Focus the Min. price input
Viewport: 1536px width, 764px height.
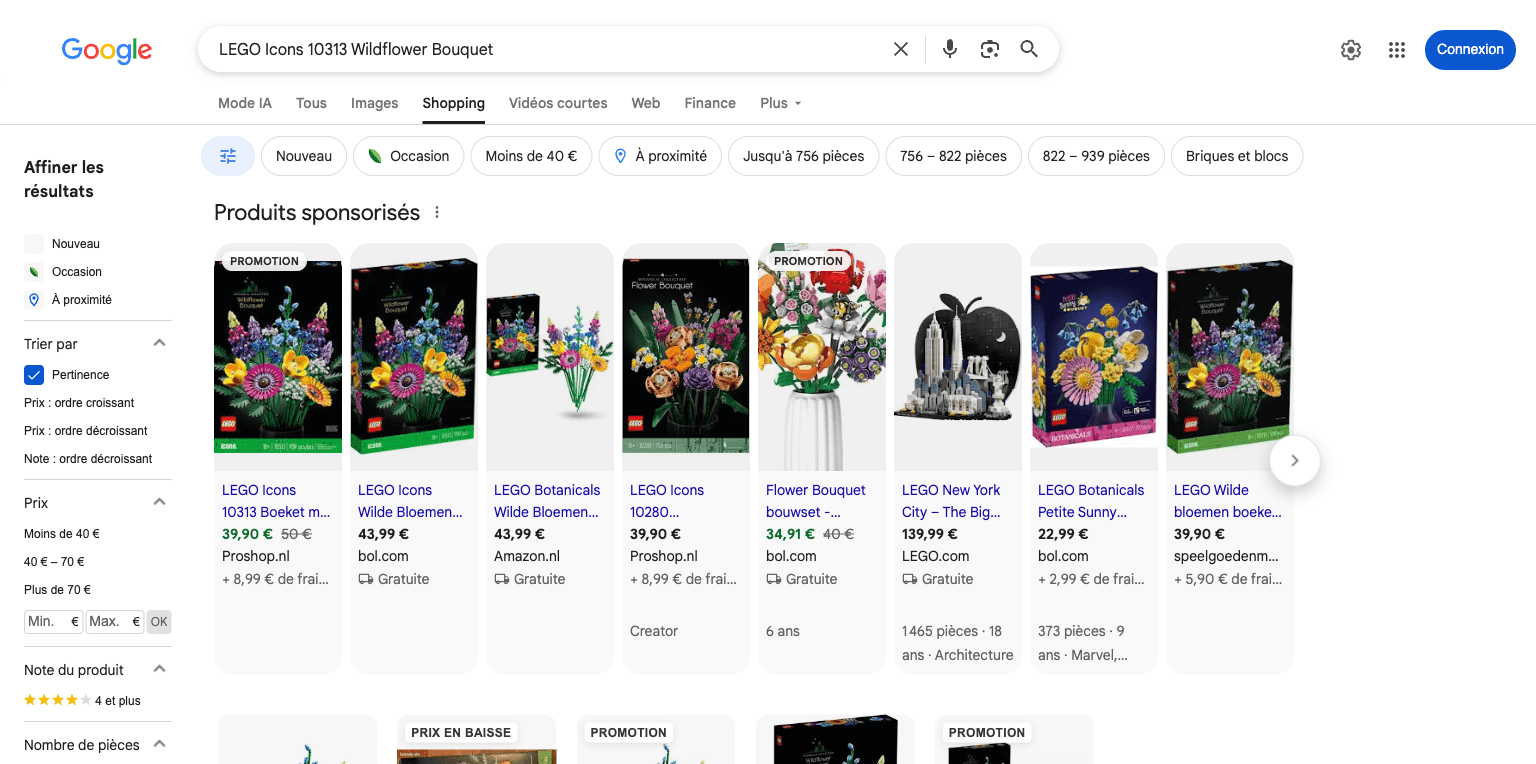tap(54, 622)
